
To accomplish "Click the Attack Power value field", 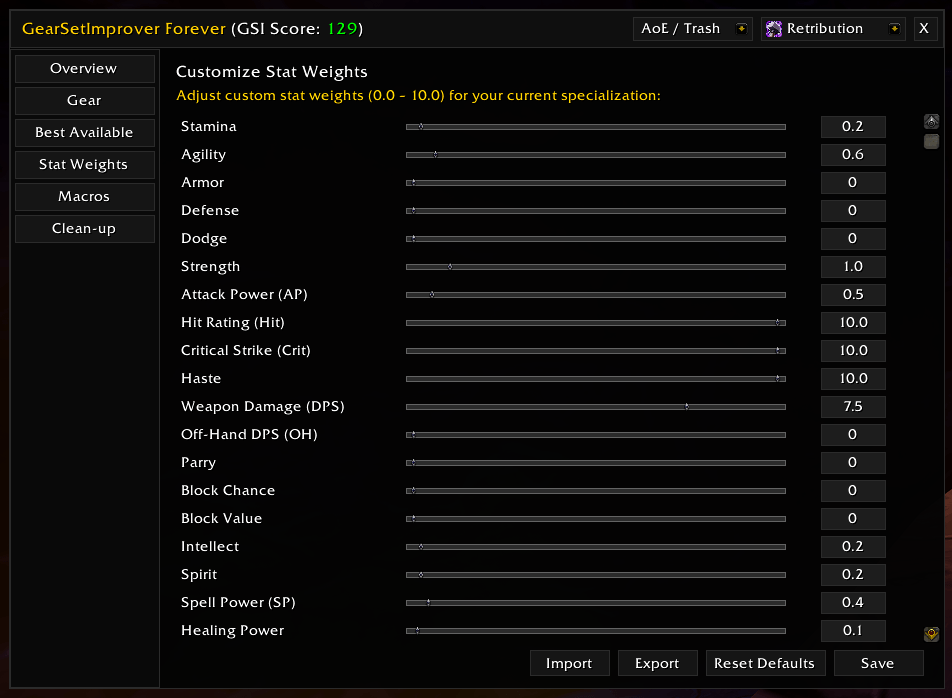I will coord(853,294).
